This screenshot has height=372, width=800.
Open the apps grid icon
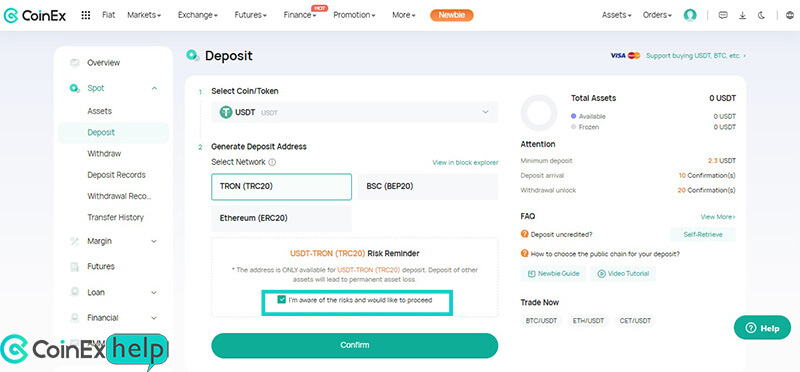tap(86, 15)
